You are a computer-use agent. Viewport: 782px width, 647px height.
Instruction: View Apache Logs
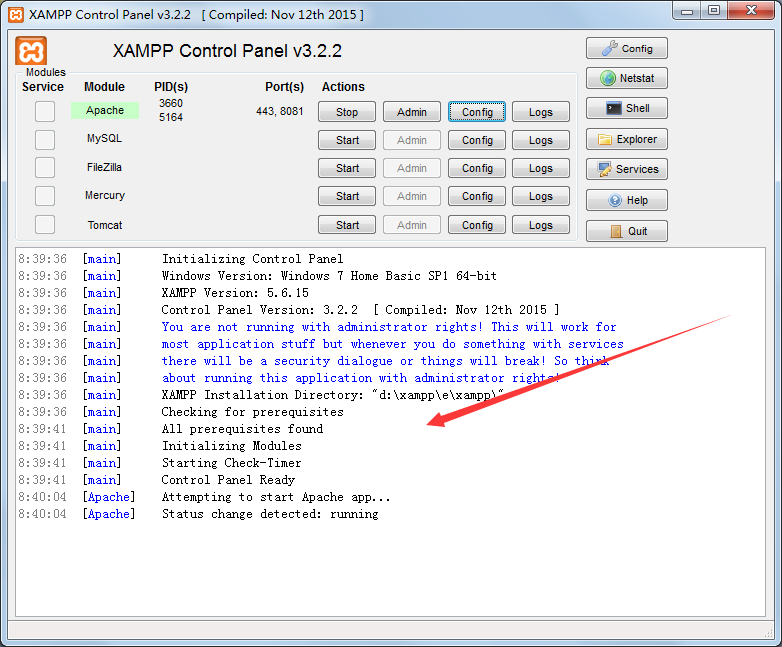(x=541, y=112)
